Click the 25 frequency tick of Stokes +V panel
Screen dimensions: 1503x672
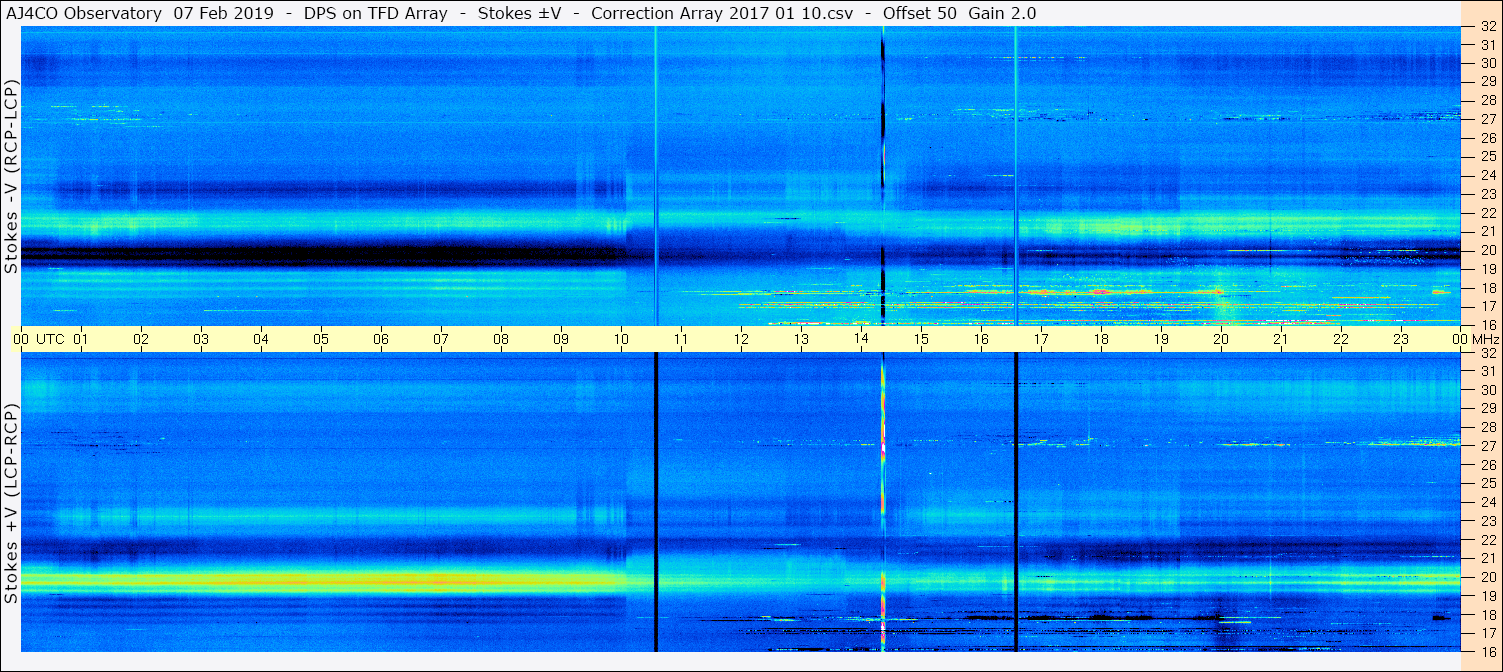click(1487, 483)
